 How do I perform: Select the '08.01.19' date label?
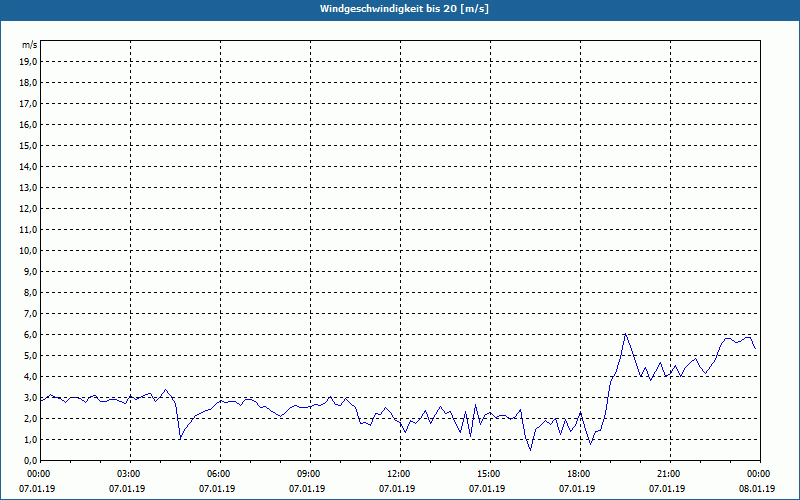[x=757, y=488]
